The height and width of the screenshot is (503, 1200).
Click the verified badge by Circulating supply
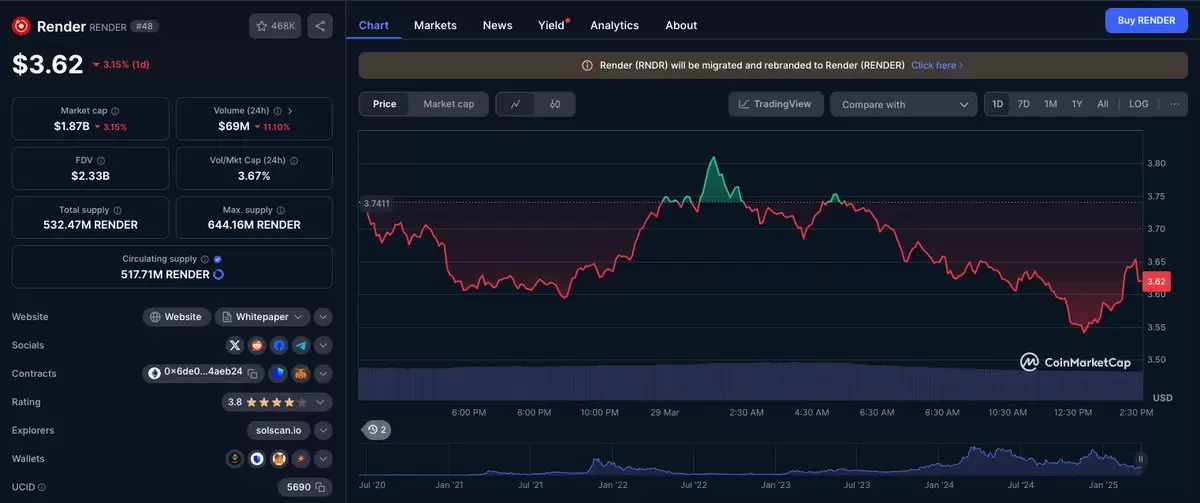point(218,259)
